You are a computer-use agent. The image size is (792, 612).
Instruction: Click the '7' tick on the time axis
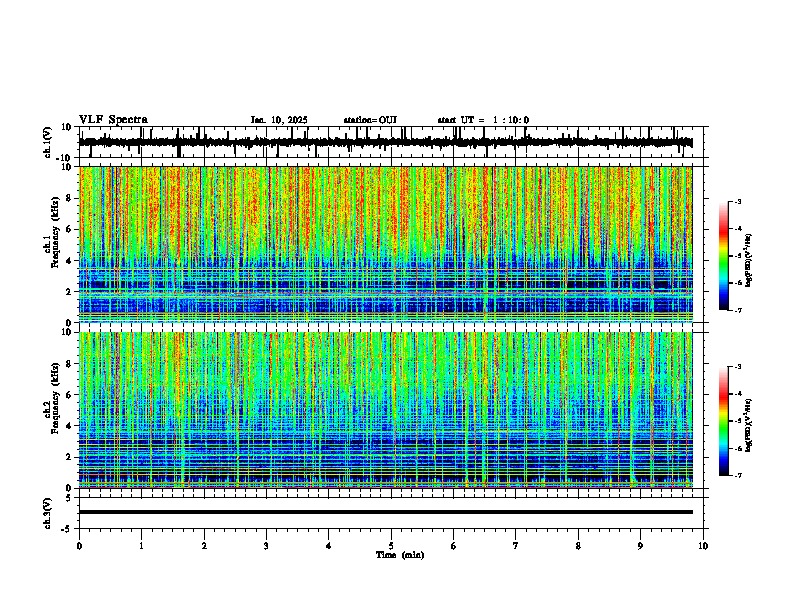(516, 546)
